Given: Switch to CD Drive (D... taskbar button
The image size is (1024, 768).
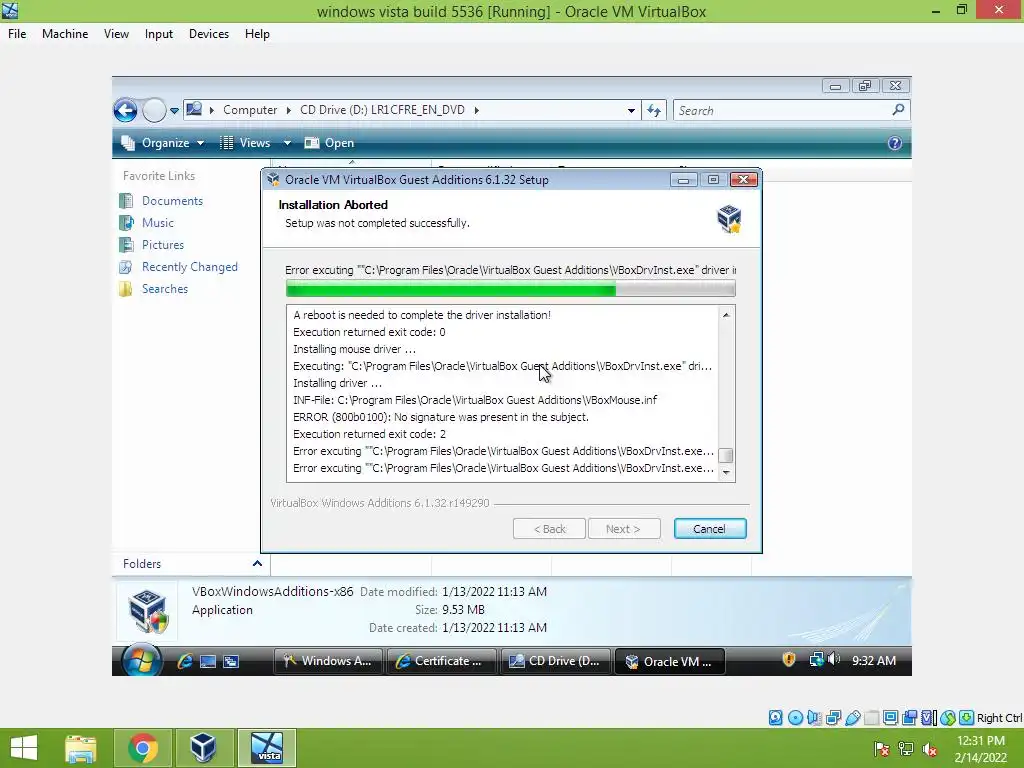Looking at the screenshot, I should tap(555, 661).
